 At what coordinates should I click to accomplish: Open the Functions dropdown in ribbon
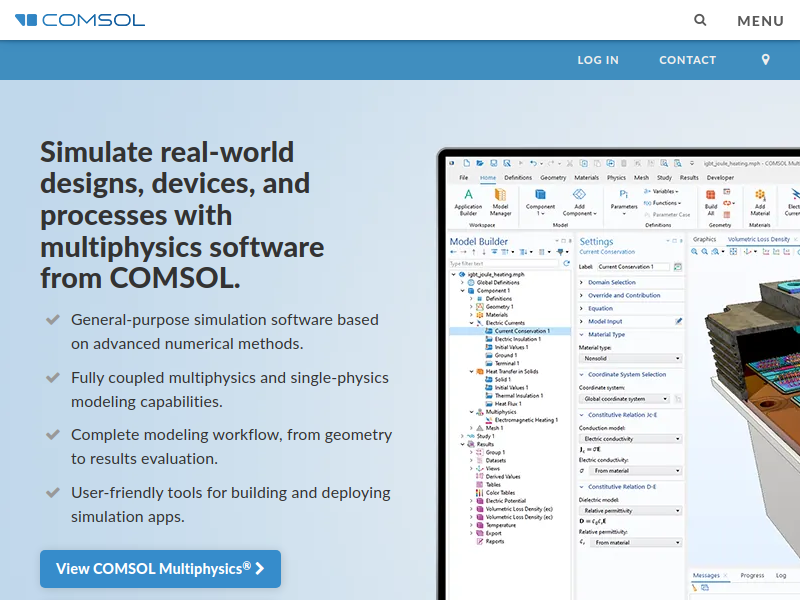click(663, 203)
